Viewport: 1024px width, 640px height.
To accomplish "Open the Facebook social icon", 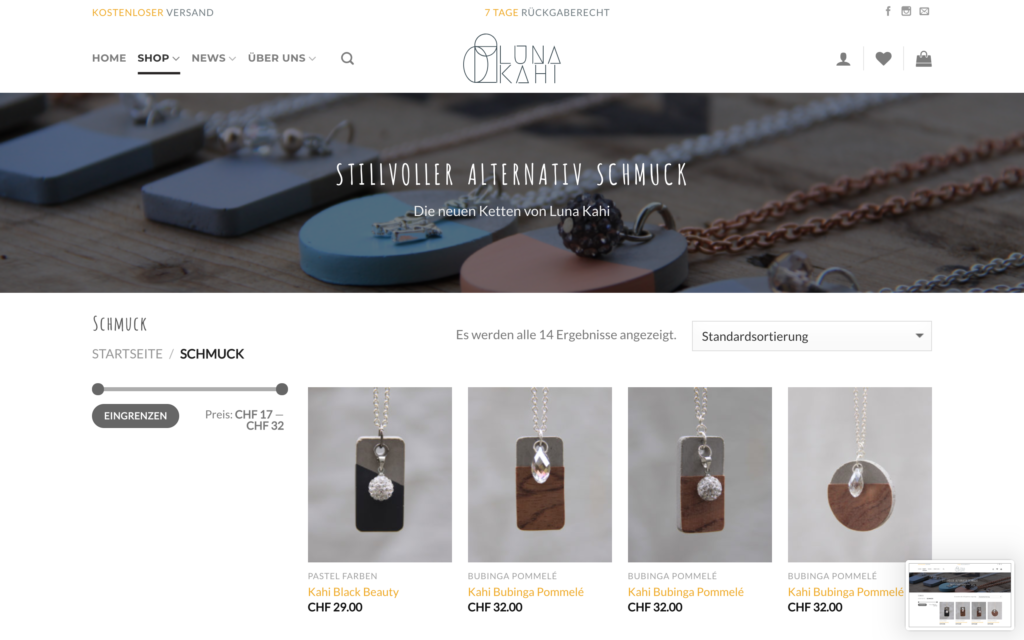I will pyautogui.click(x=888, y=11).
